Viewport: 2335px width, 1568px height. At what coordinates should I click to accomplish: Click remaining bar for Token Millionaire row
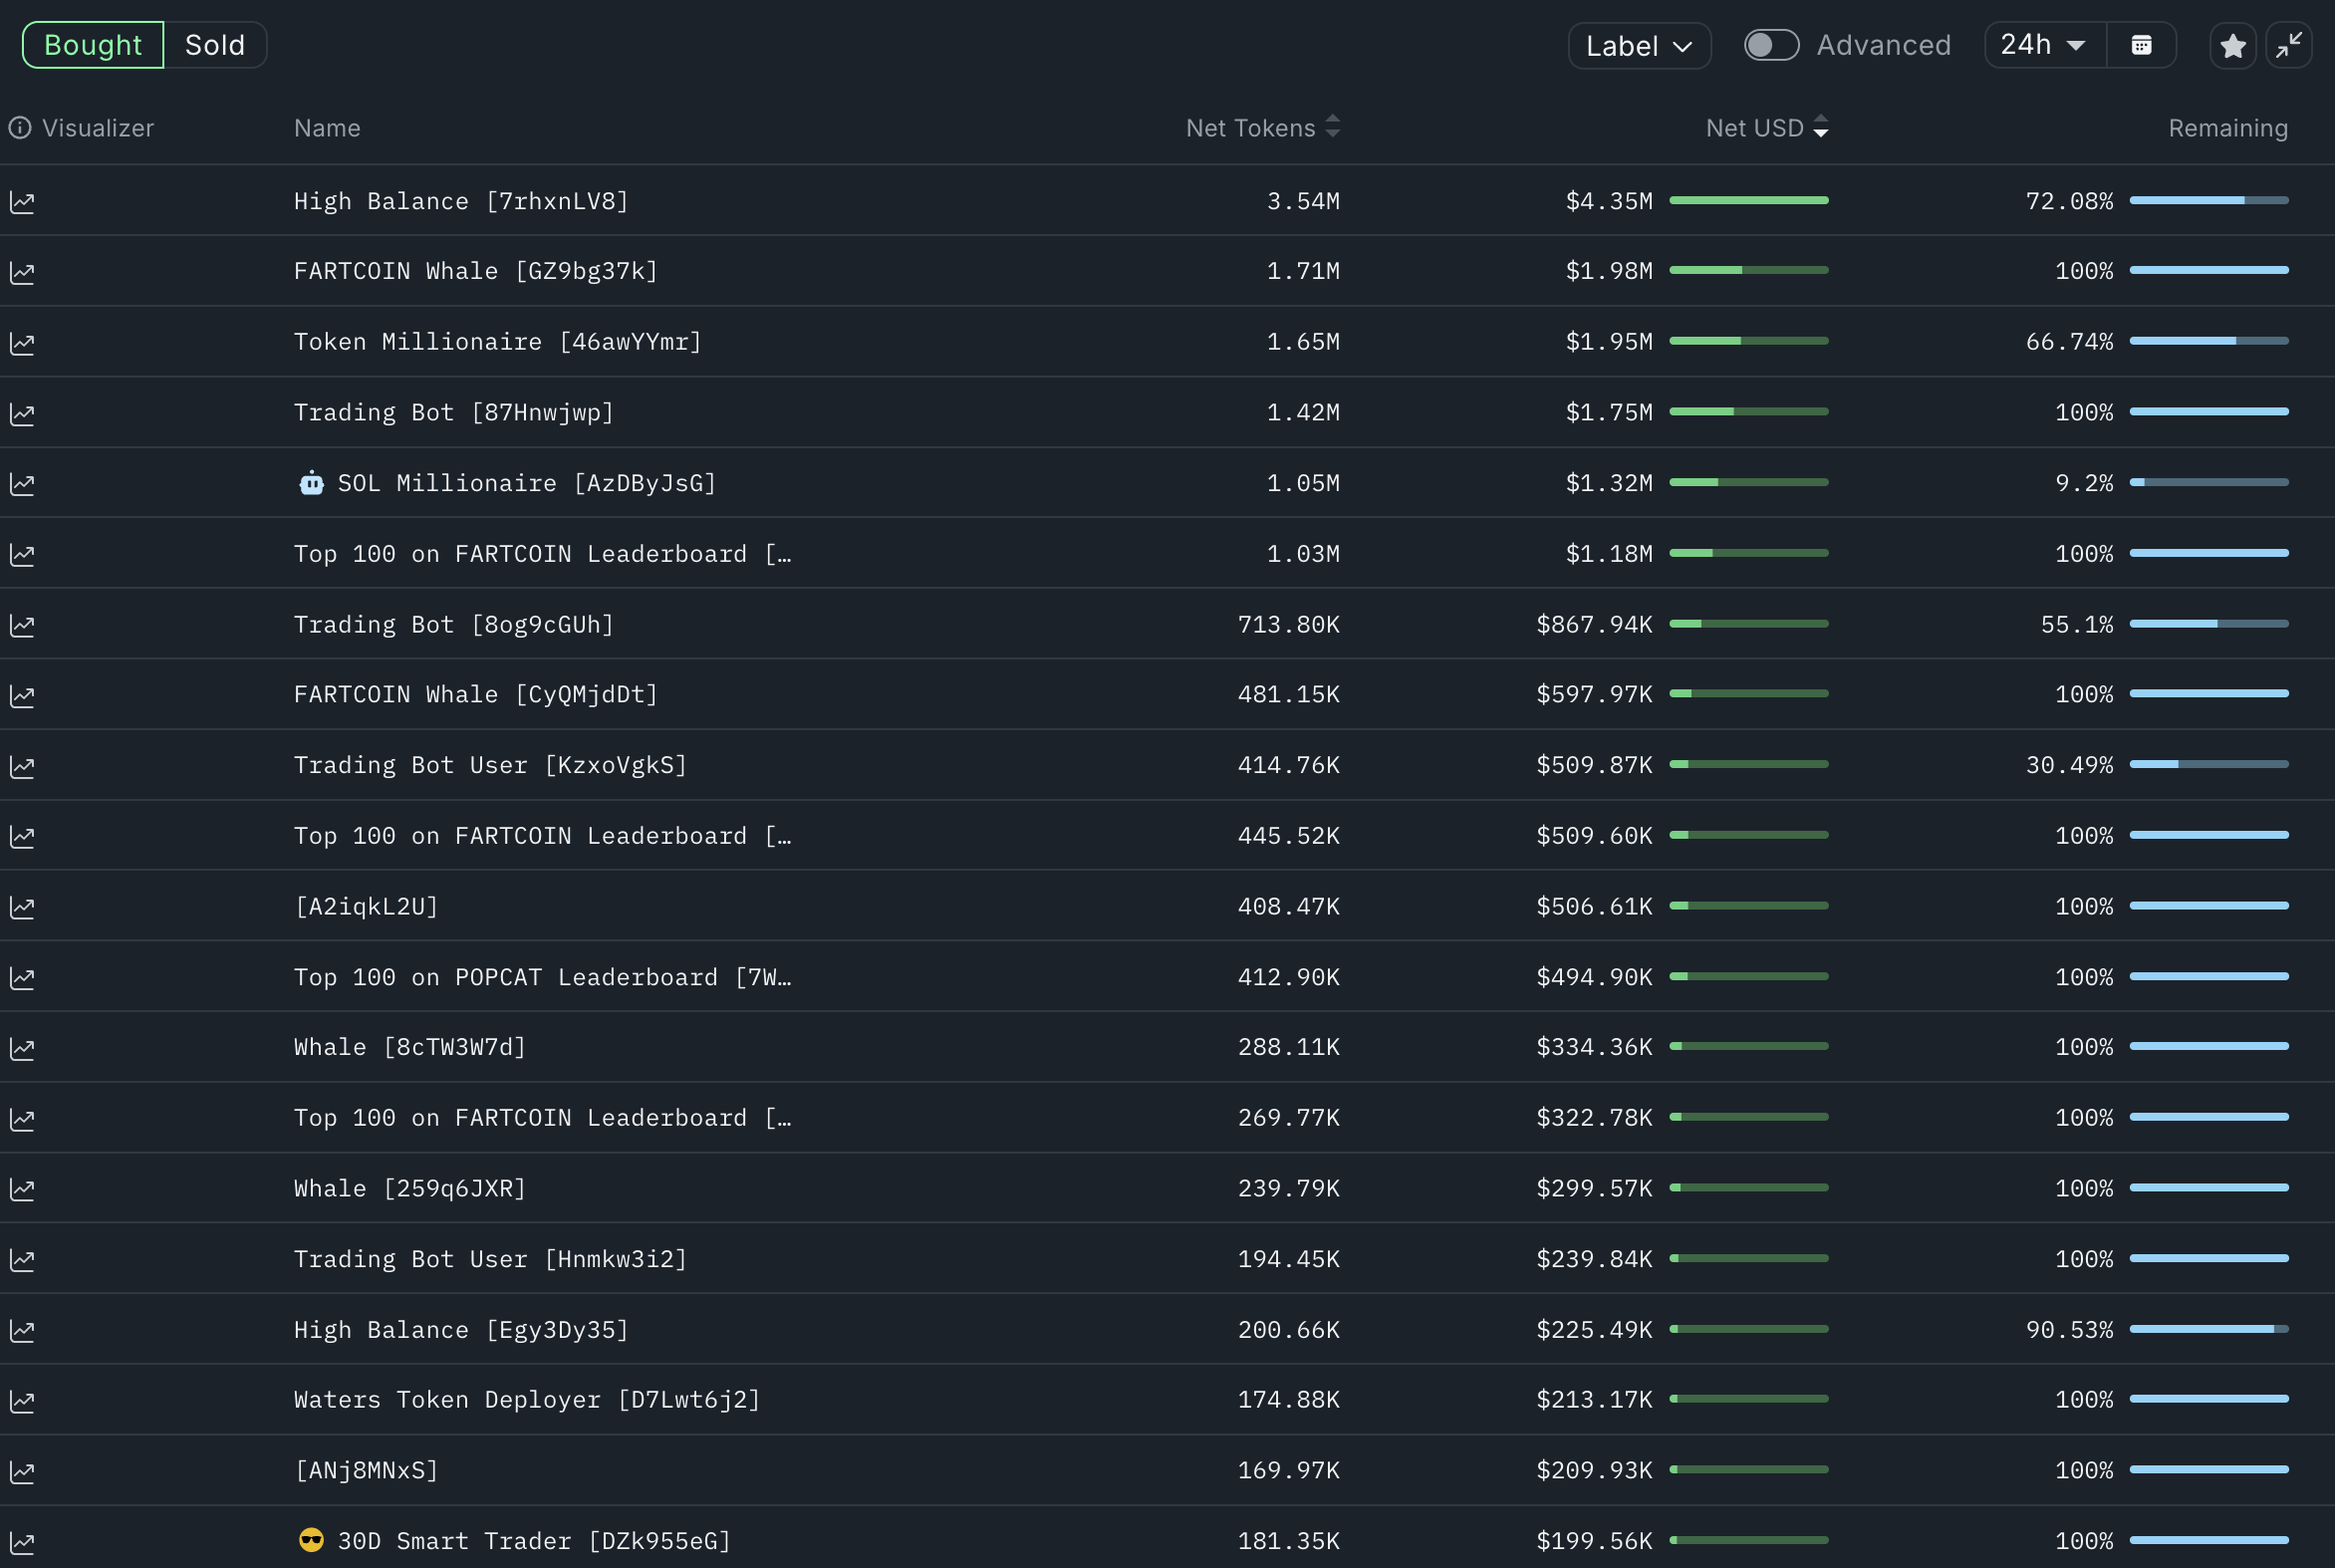(x=2208, y=341)
